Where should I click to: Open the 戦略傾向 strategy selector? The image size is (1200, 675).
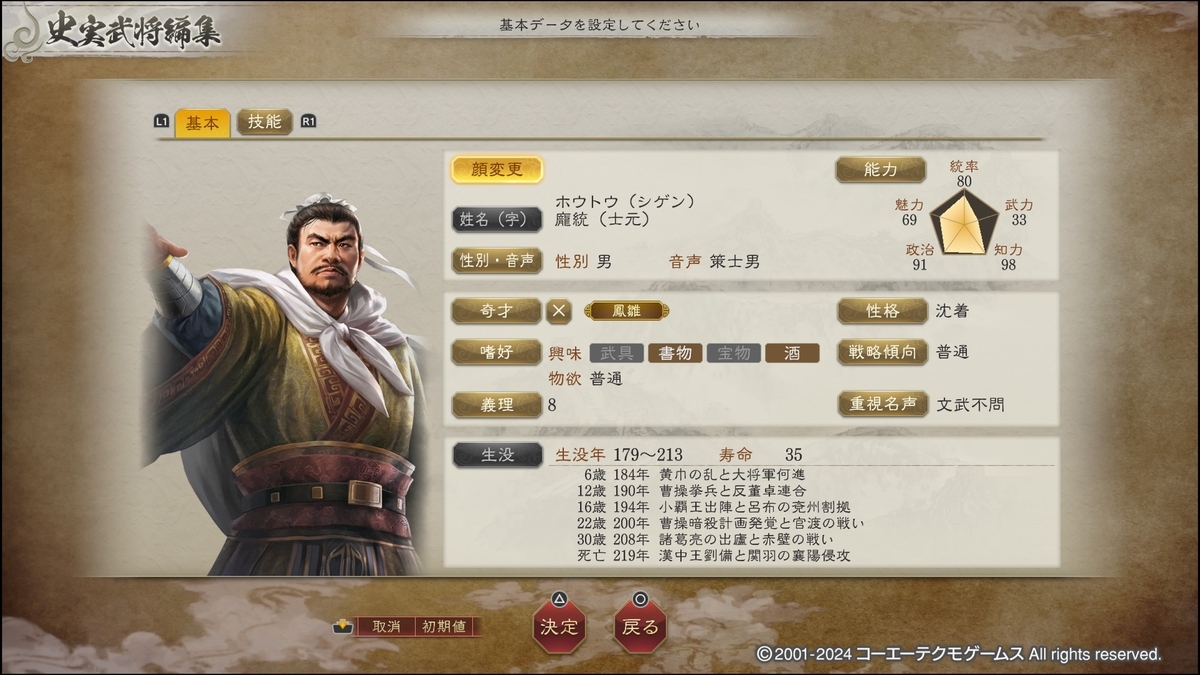click(883, 352)
